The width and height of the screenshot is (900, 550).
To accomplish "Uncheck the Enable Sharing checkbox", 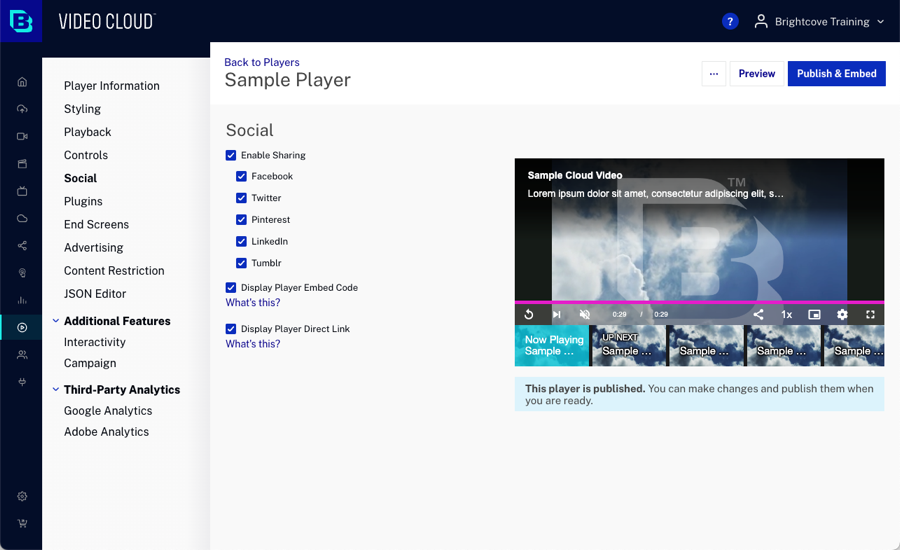I will coord(231,155).
